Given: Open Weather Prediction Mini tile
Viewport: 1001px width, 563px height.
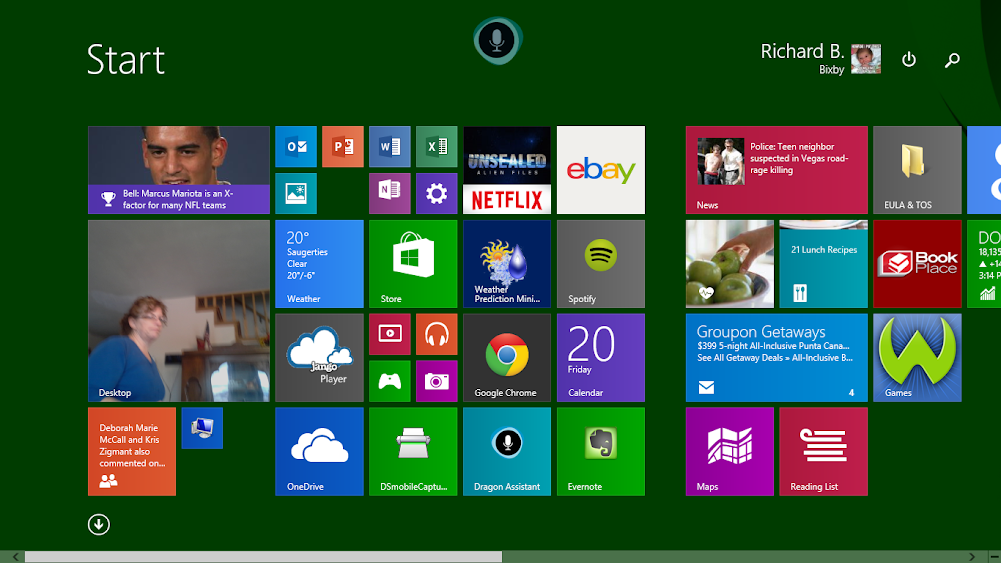Looking at the screenshot, I should [507, 264].
